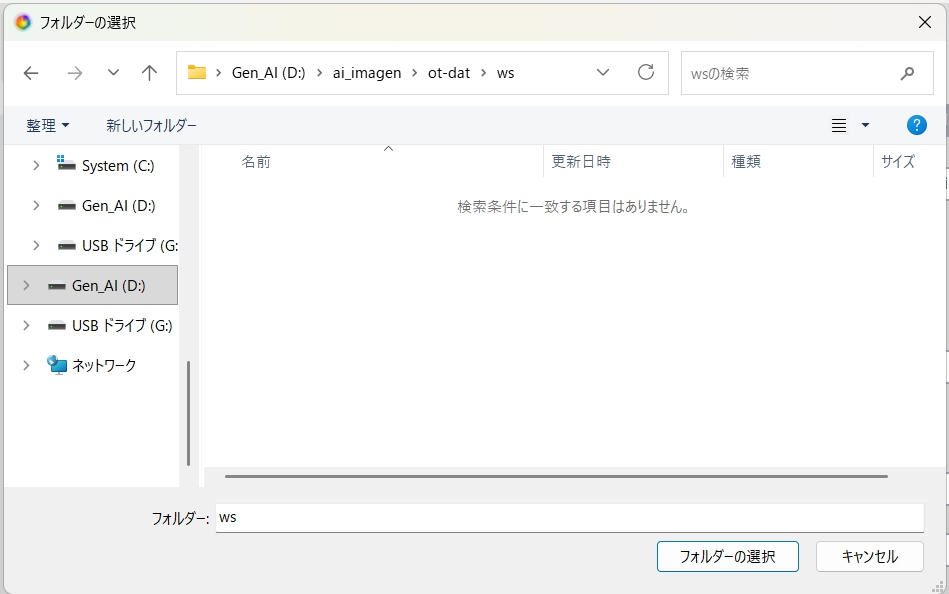Image resolution: width=949 pixels, height=594 pixels.
Task: Click file list horizontal scrollbar
Action: point(556,476)
